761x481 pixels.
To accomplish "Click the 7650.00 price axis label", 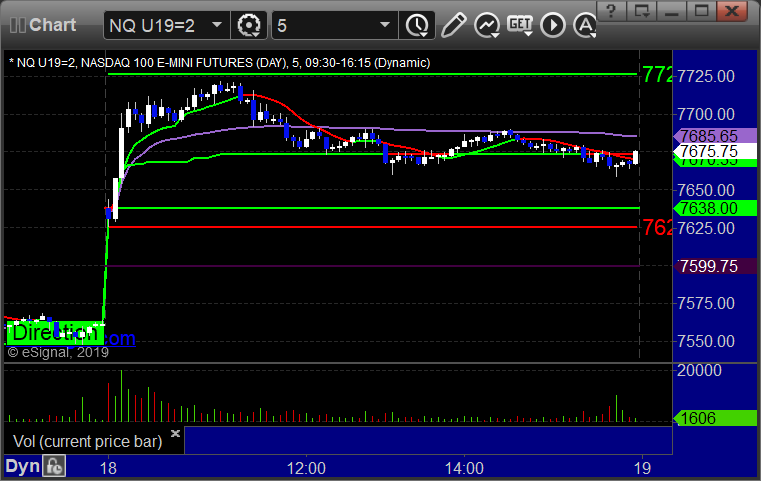I will click(x=706, y=190).
